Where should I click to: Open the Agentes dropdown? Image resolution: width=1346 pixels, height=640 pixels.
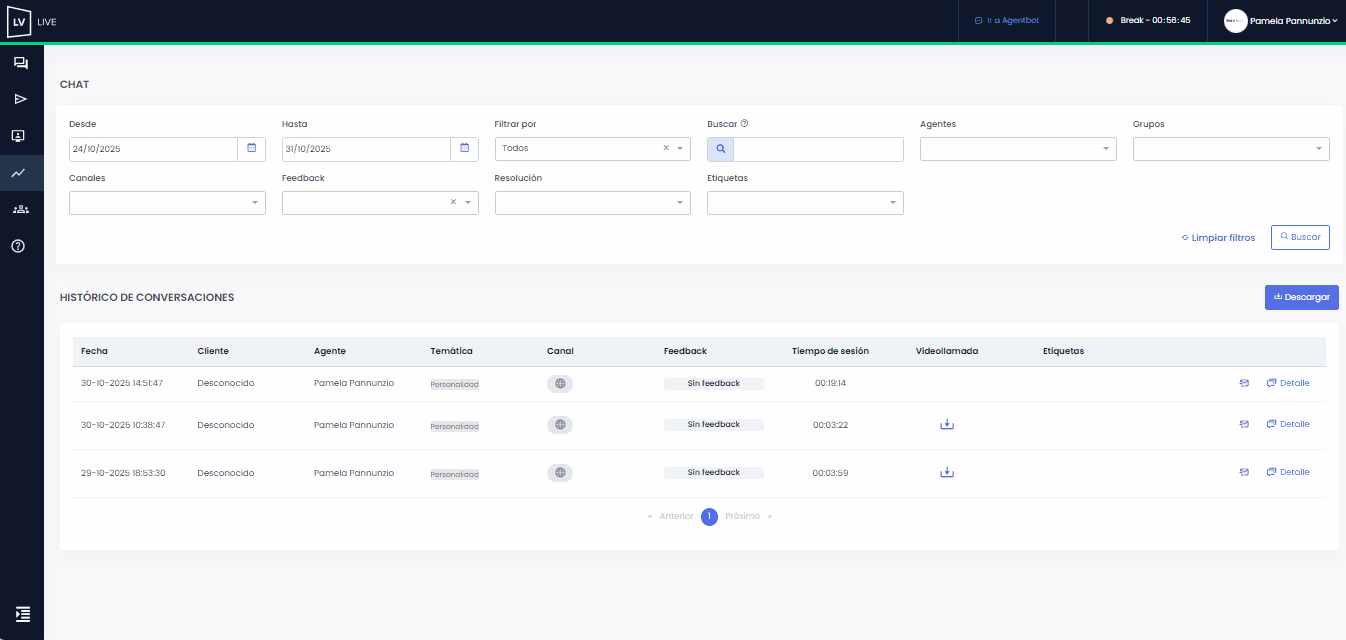click(x=1018, y=149)
